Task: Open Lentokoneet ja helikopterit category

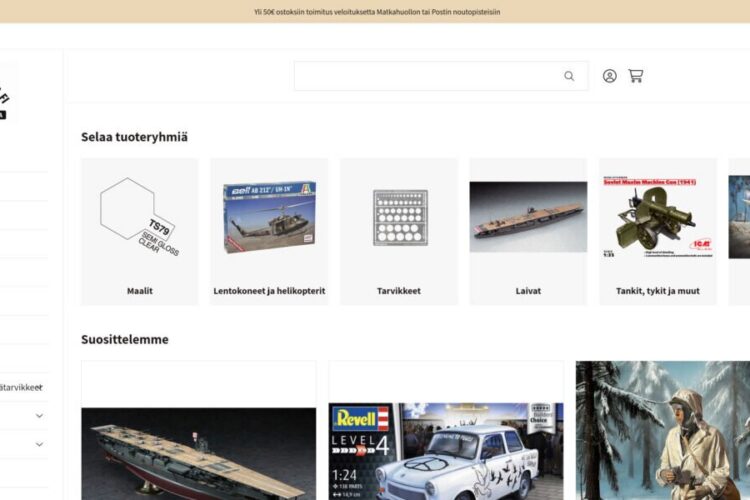Action: tap(269, 291)
